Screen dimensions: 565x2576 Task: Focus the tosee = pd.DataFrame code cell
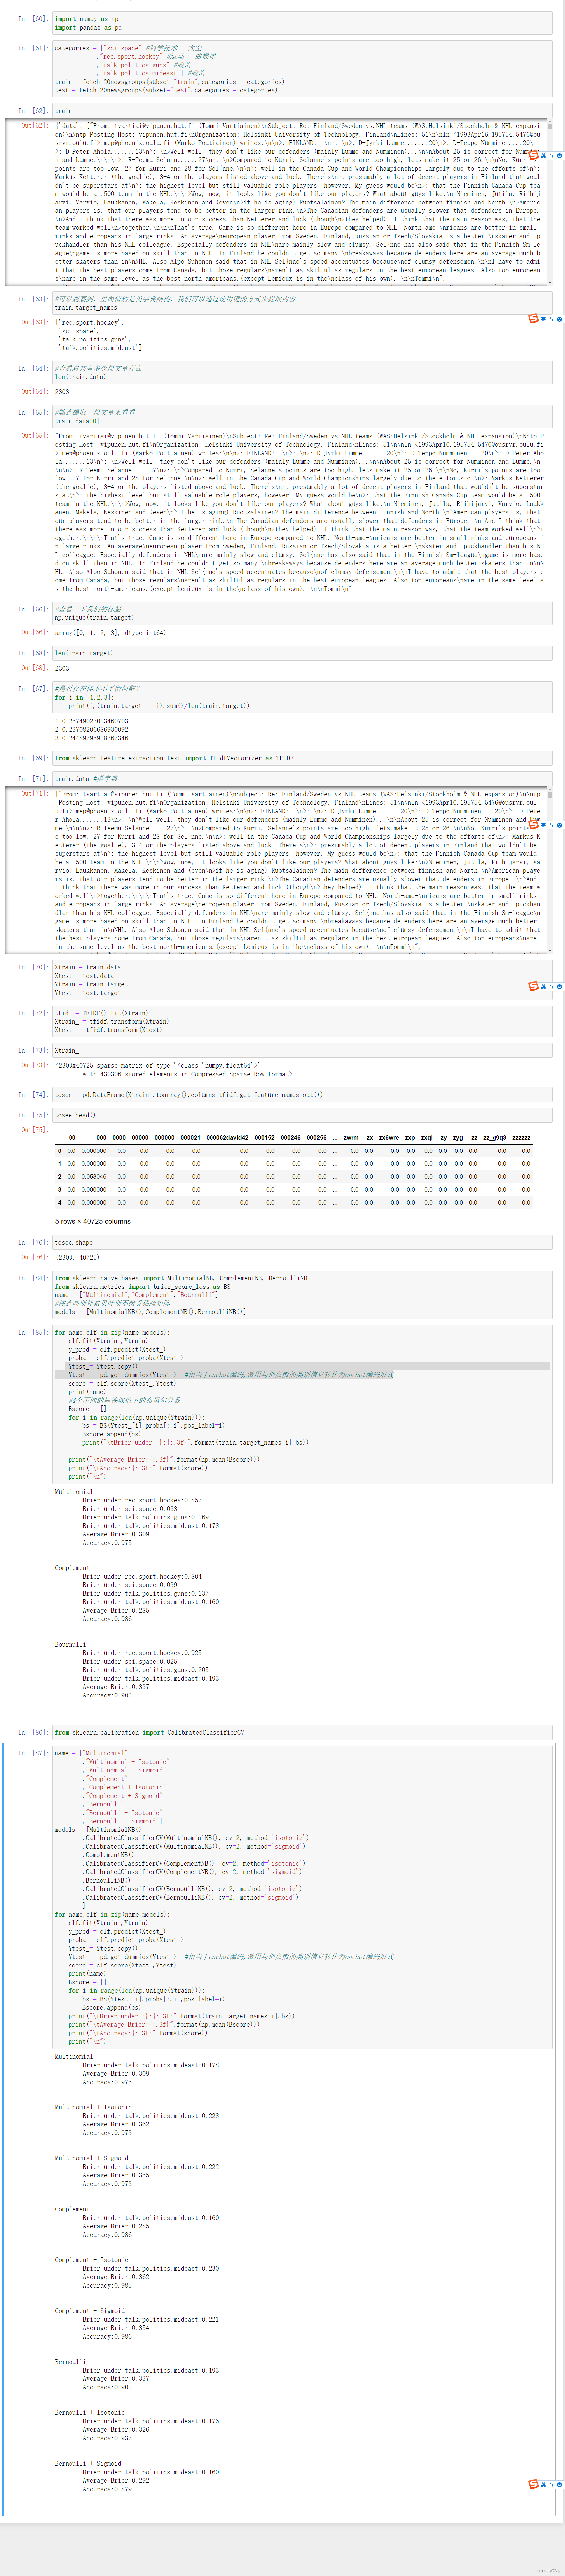coord(302,1095)
